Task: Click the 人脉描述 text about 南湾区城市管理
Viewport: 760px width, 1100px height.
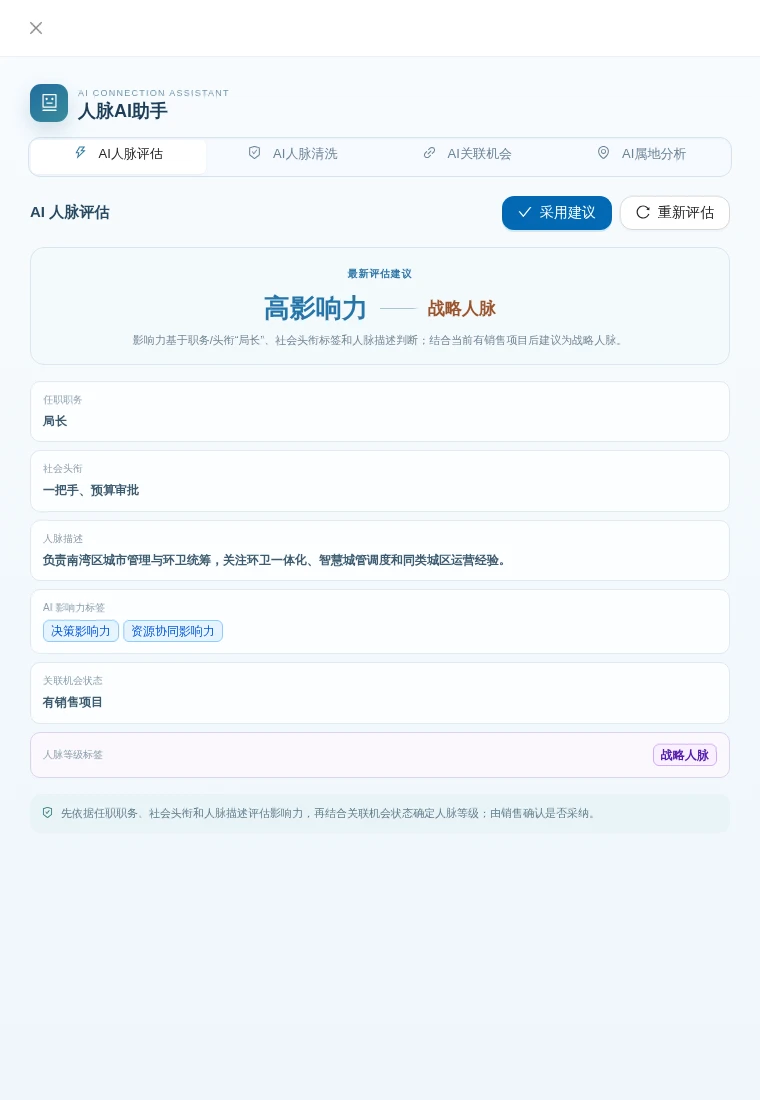Action: tap(274, 561)
